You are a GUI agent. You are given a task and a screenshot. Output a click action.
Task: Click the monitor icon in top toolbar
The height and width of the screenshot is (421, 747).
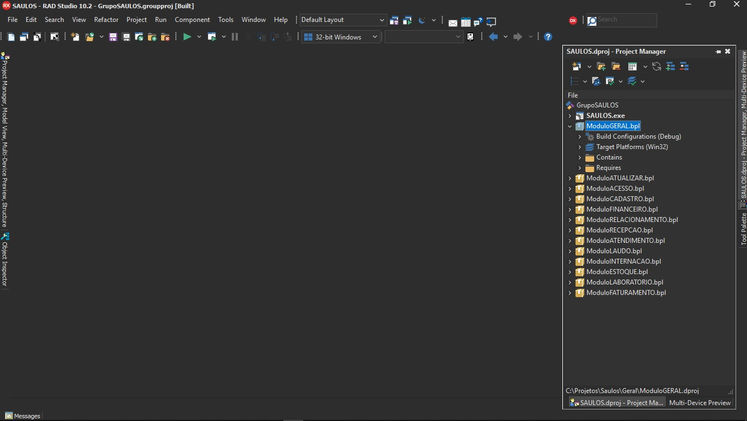point(491,22)
